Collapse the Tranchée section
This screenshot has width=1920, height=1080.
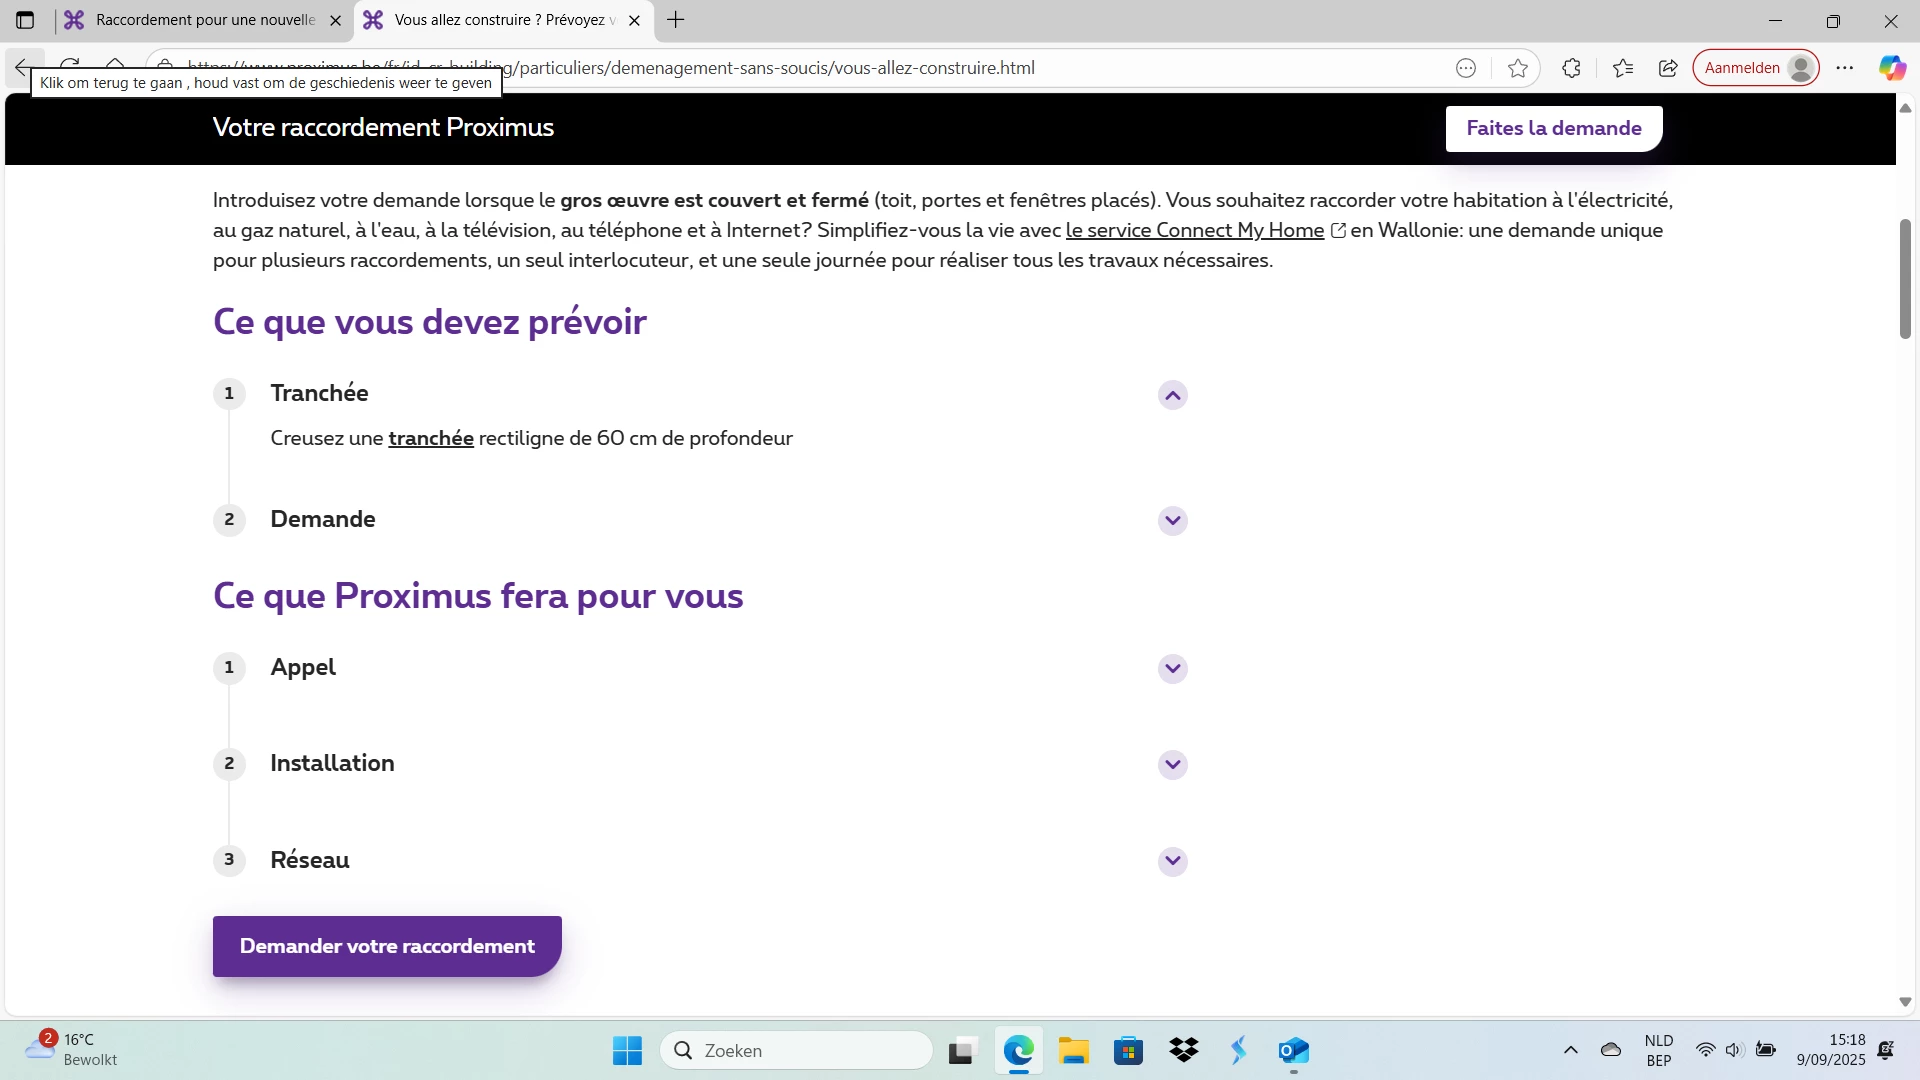pyautogui.click(x=1172, y=395)
